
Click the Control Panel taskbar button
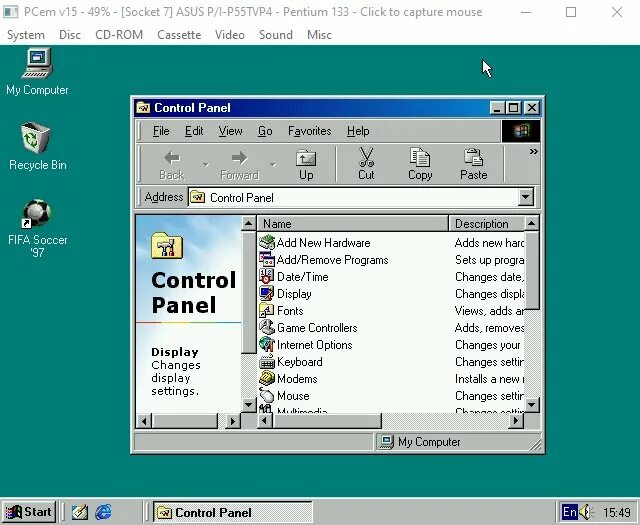[x=233, y=512]
